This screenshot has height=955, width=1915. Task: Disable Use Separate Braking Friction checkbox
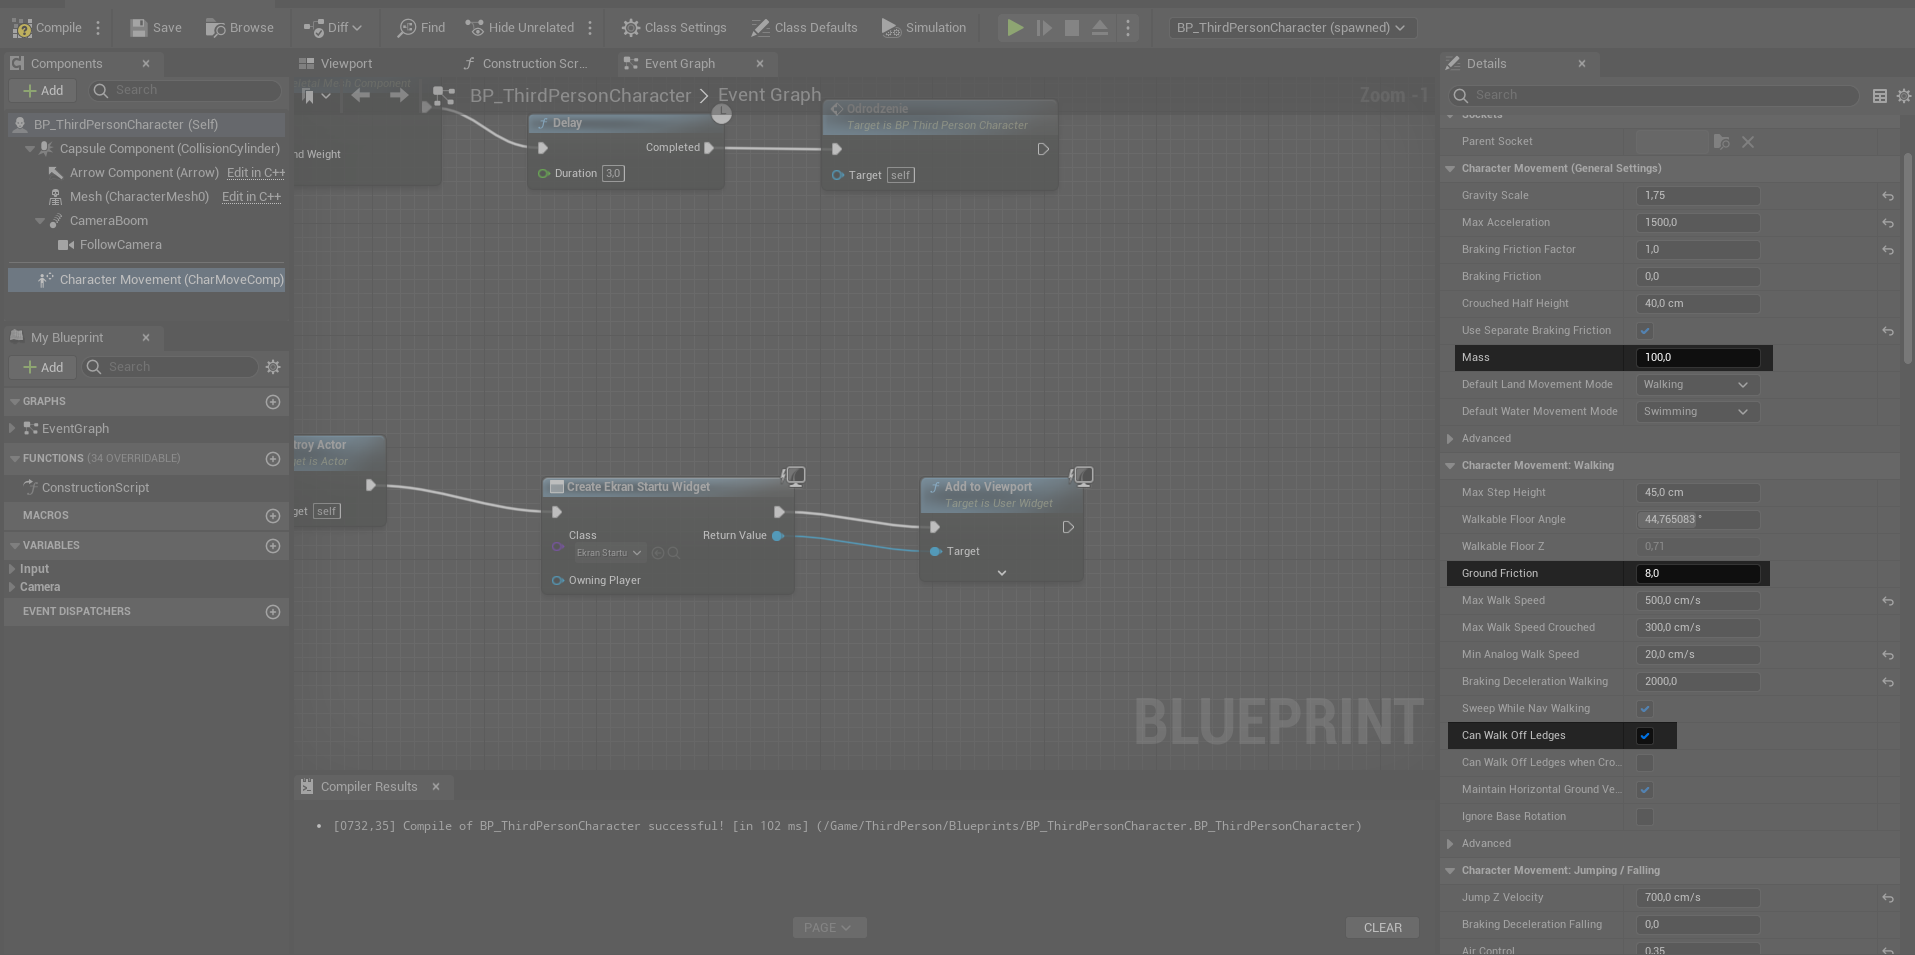point(1645,331)
